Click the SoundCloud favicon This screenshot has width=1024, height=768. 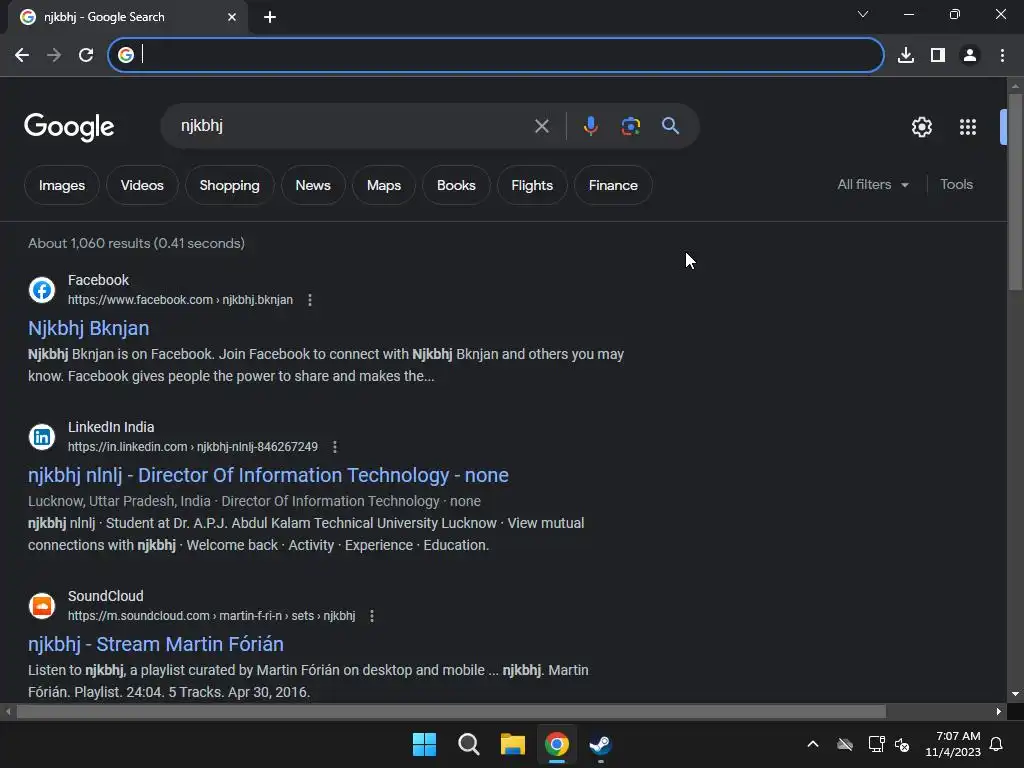pos(42,606)
